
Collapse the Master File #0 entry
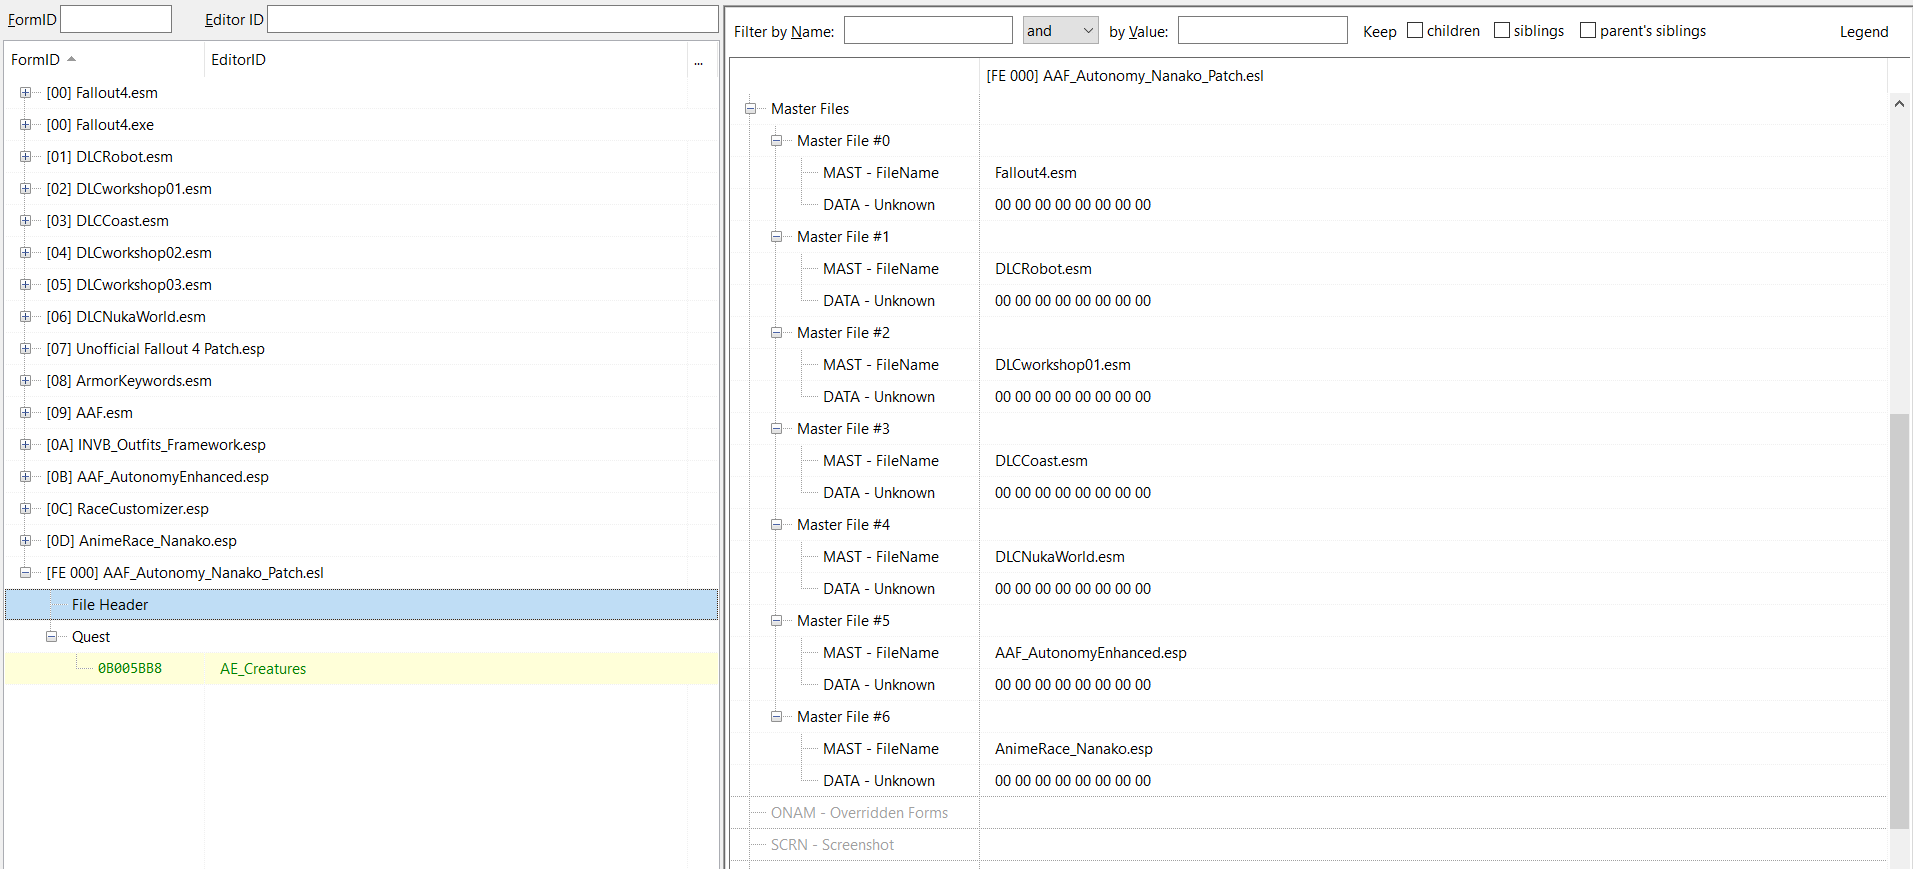(x=776, y=141)
